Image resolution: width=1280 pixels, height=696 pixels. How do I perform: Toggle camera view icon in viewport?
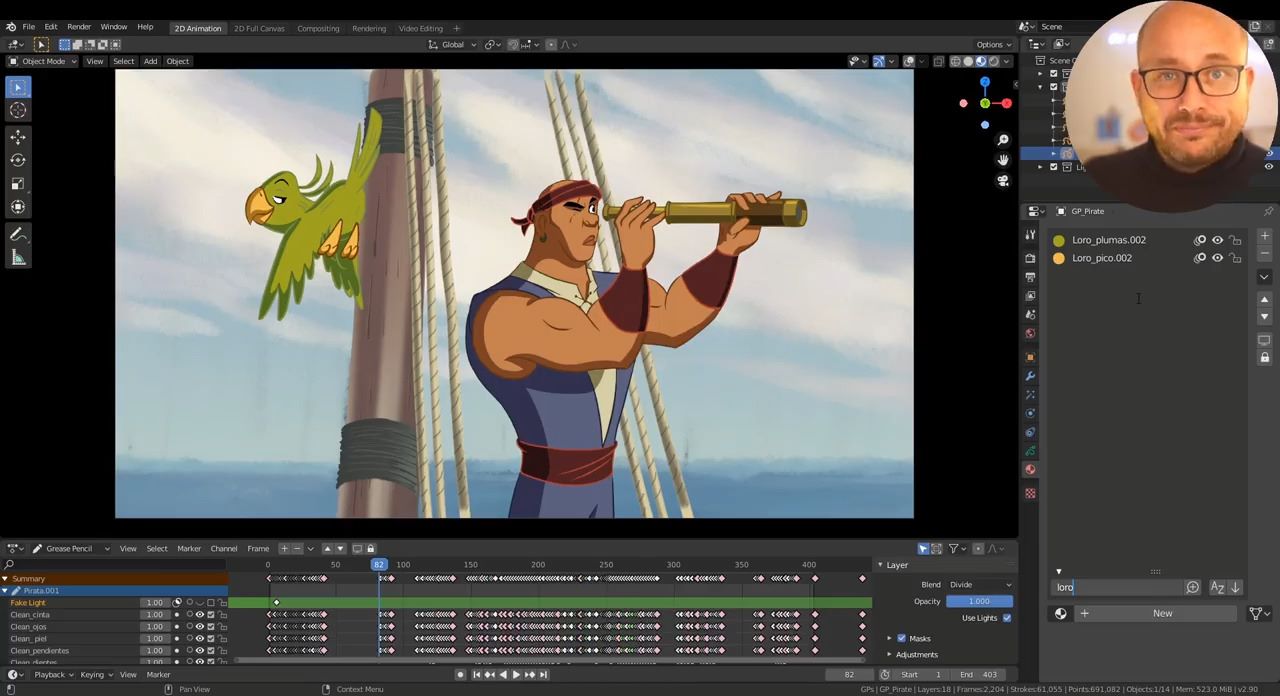point(1003,181)
